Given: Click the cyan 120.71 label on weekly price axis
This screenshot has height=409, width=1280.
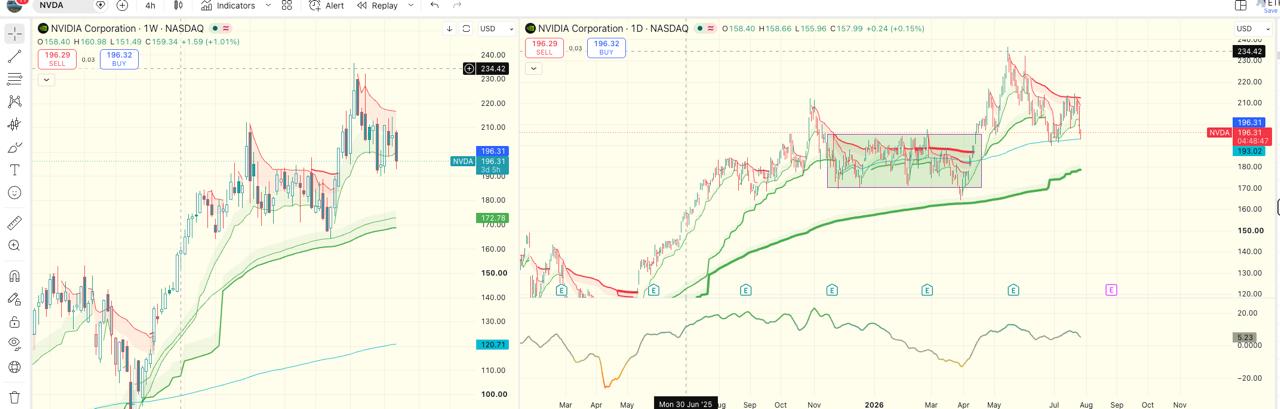Looking at the screenshot, I should [x=493, y=344].
